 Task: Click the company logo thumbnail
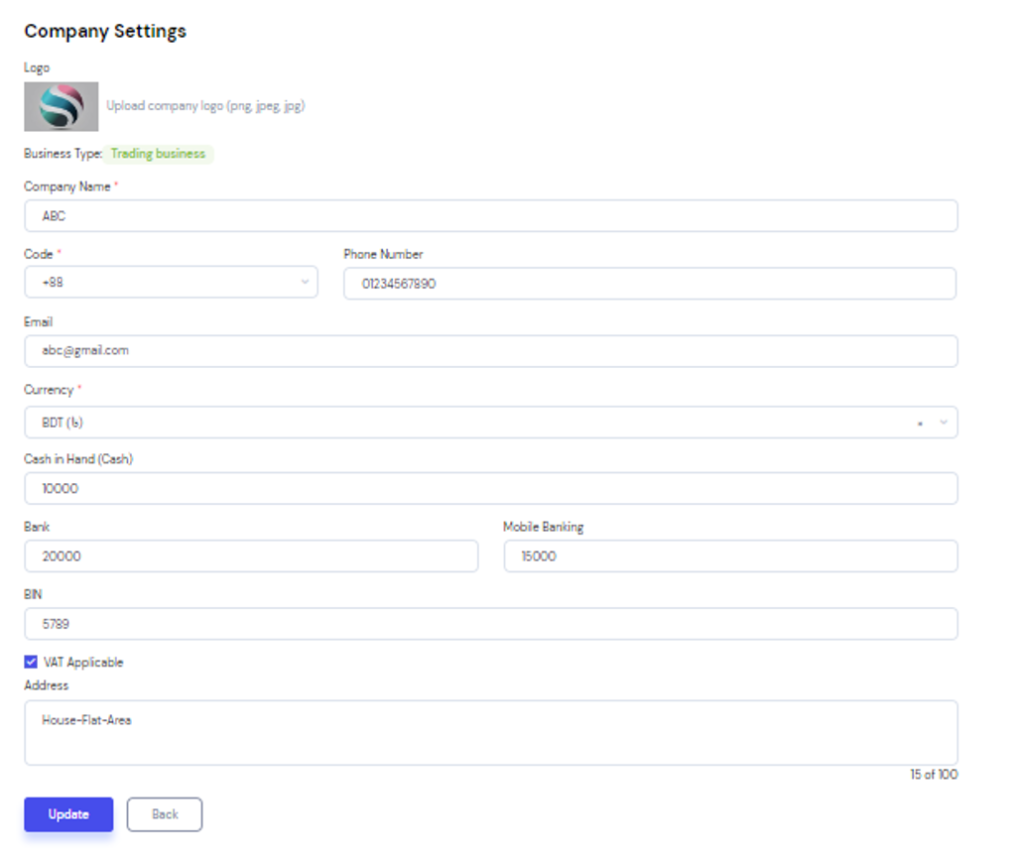pyautogui.click(x=61, y=106)
